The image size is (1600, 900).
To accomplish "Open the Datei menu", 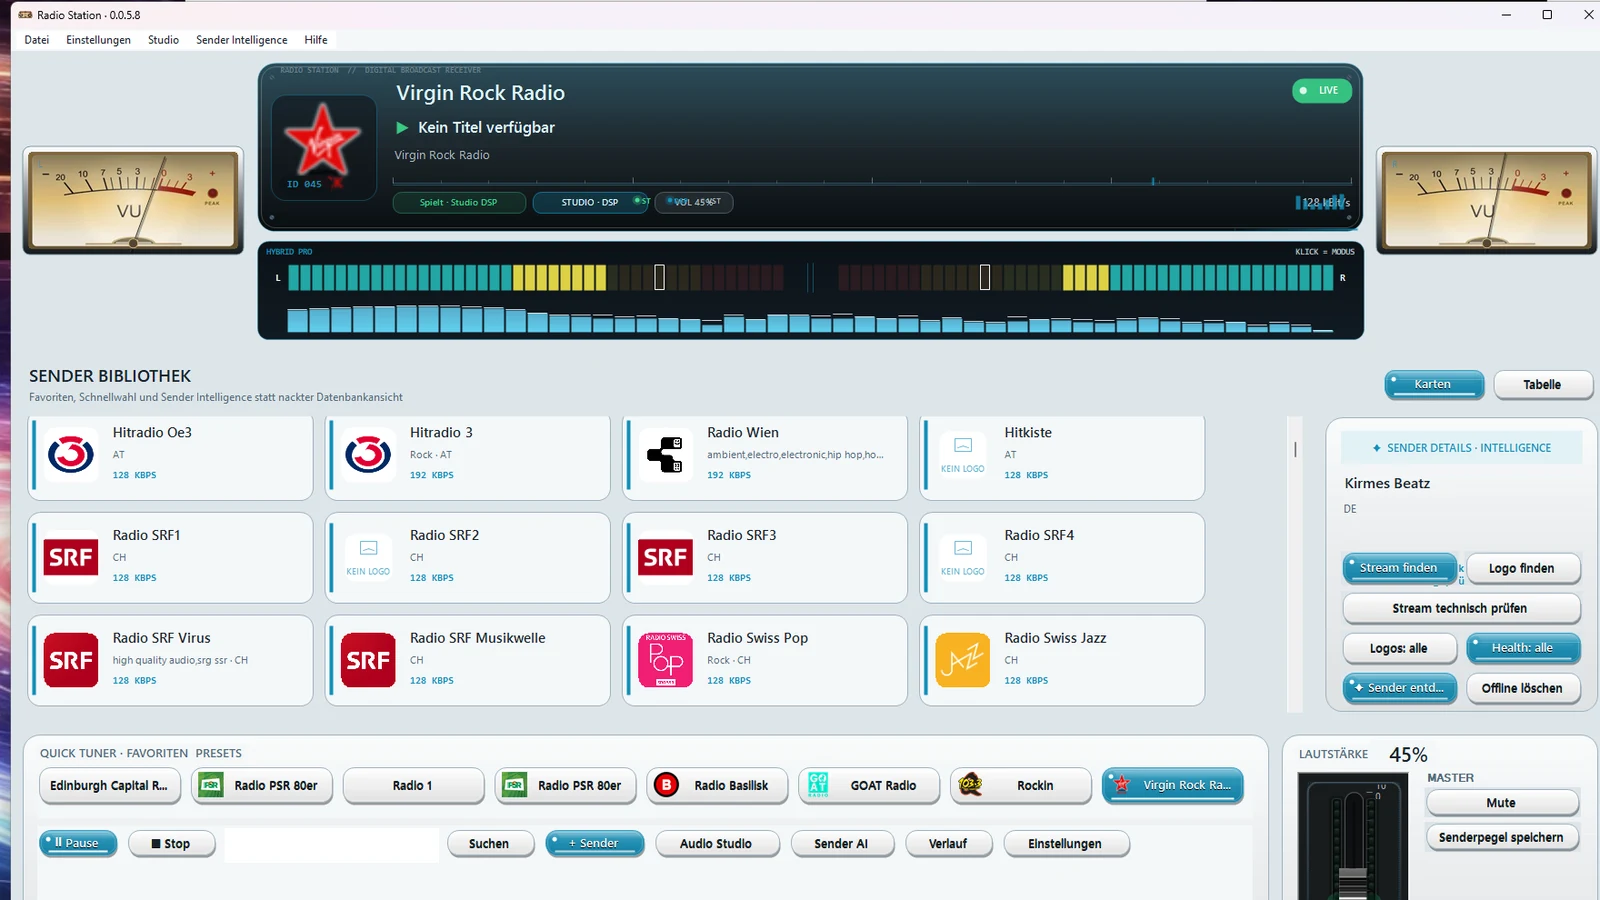I will [x=37, y=40].
